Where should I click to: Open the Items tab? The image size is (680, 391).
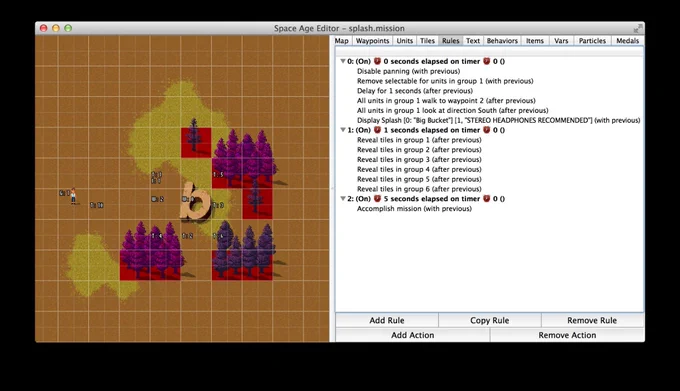tap(535, 41)
